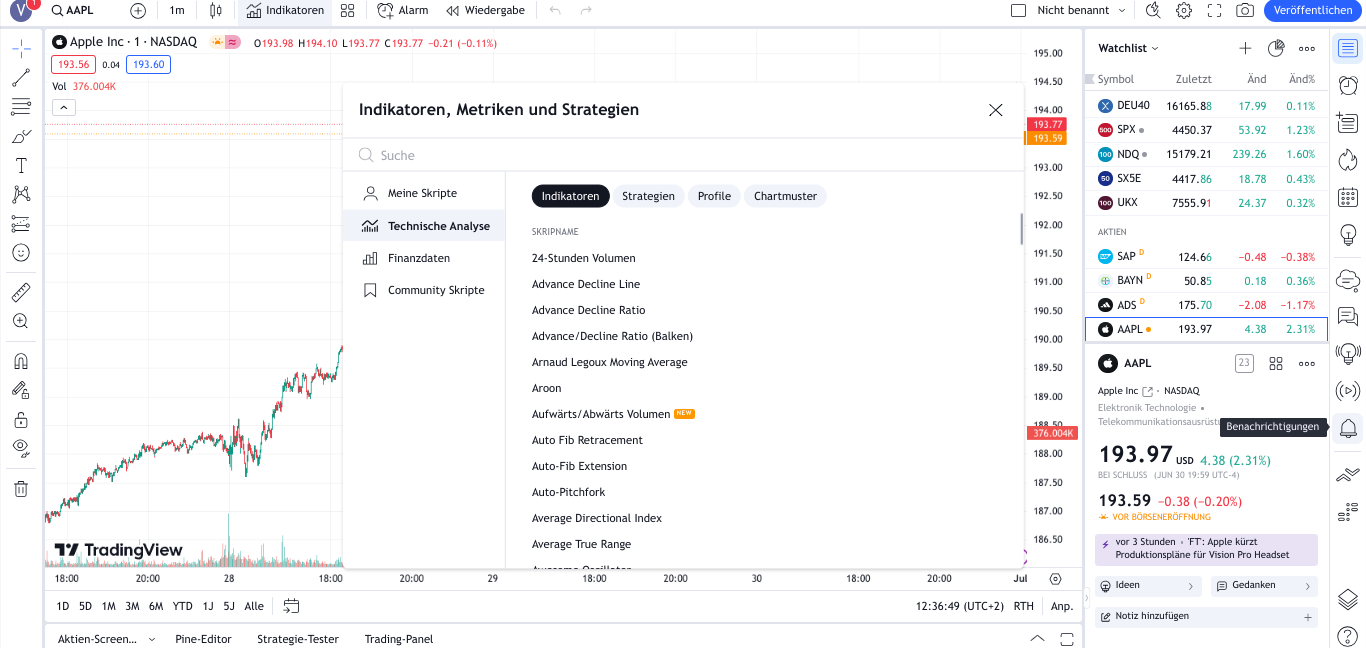Screen dimensions: 1366x648
Task: Collapse the indicator legend chevron
Action: tap(63, 107)
